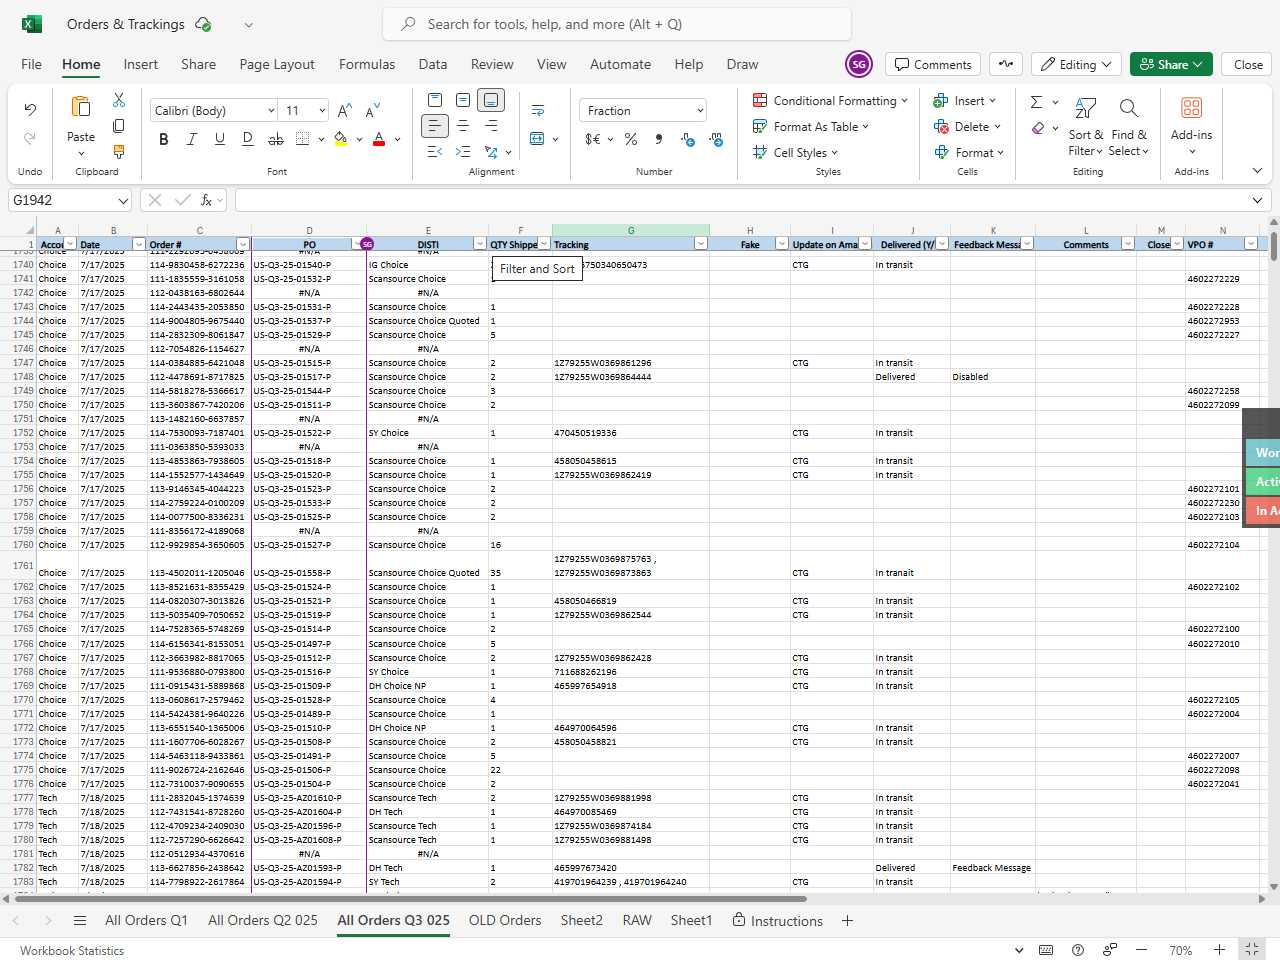The height and width of the screenshot is (960, 1280).
Task: Increase font size with the A-up icon
Action: [345, 110]
